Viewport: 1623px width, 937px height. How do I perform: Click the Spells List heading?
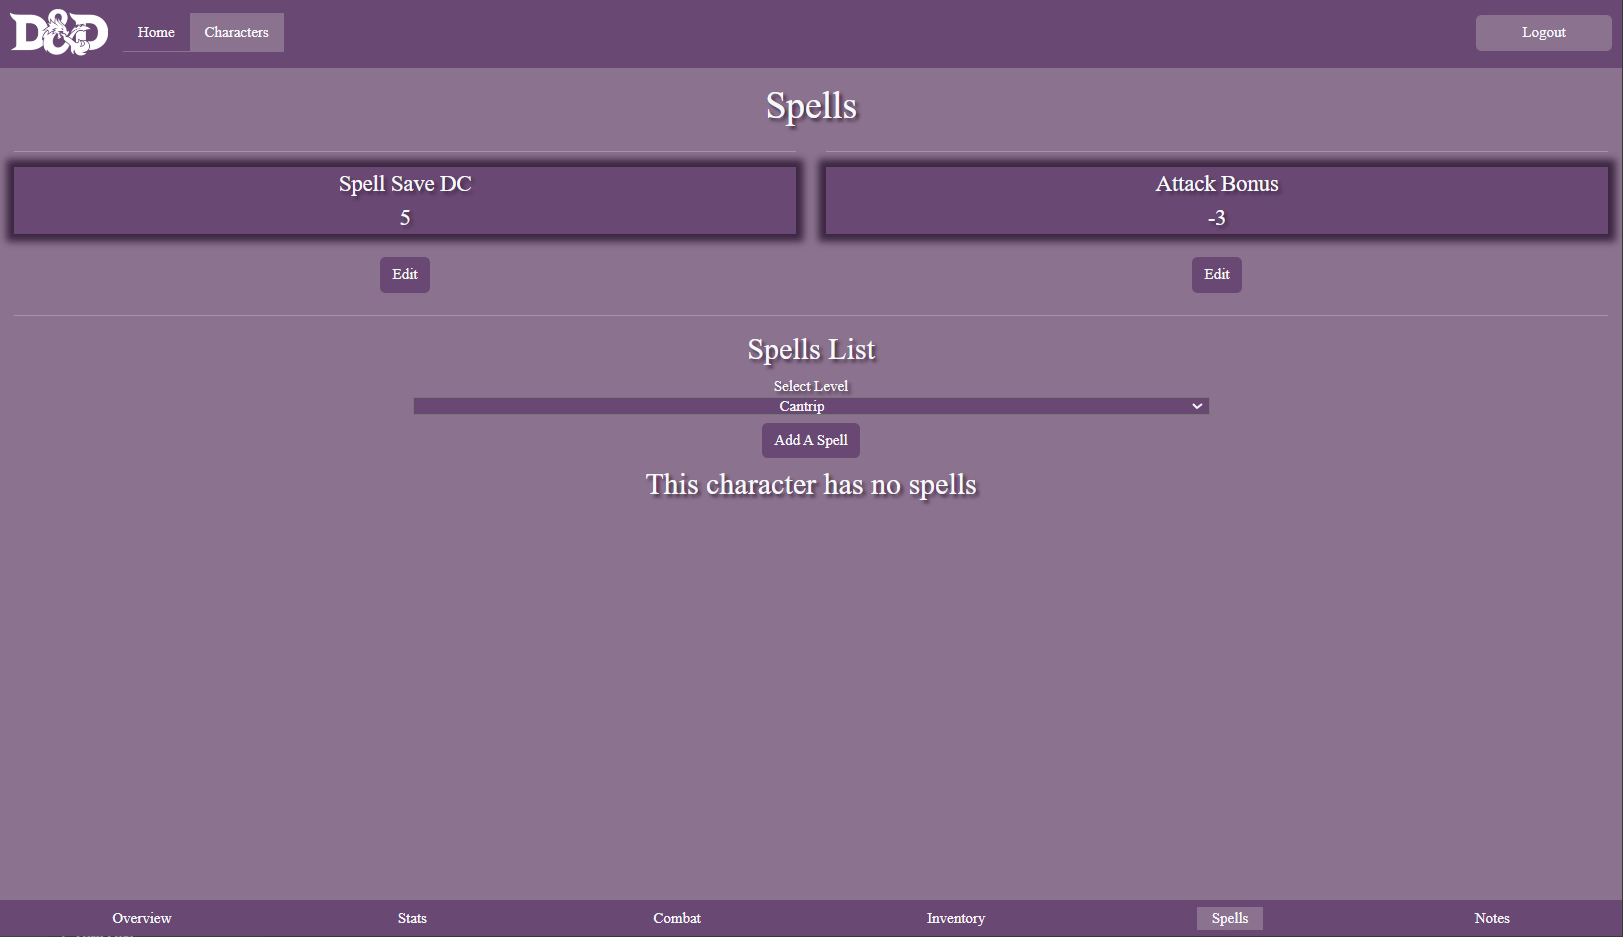[x=811, y=350]
